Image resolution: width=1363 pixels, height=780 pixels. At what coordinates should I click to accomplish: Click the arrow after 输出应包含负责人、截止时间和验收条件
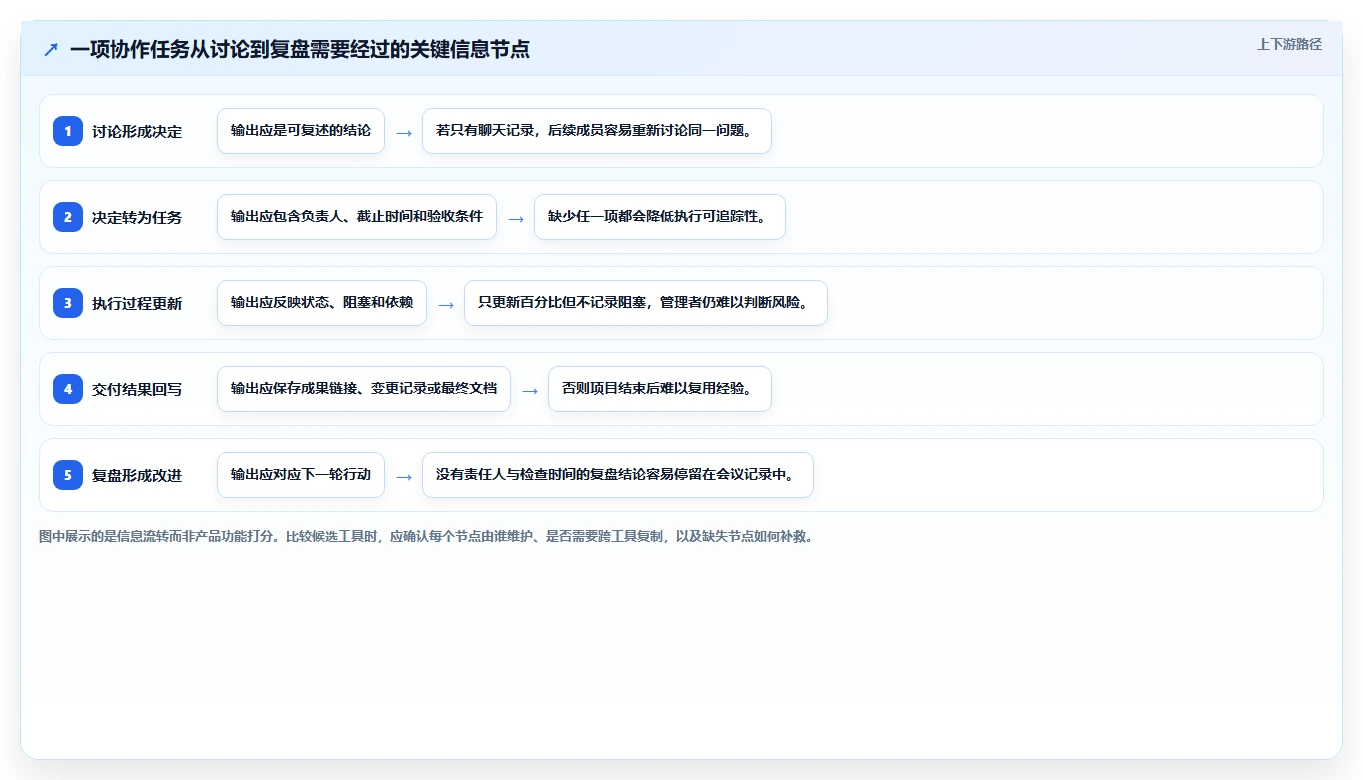click(516, 218)
